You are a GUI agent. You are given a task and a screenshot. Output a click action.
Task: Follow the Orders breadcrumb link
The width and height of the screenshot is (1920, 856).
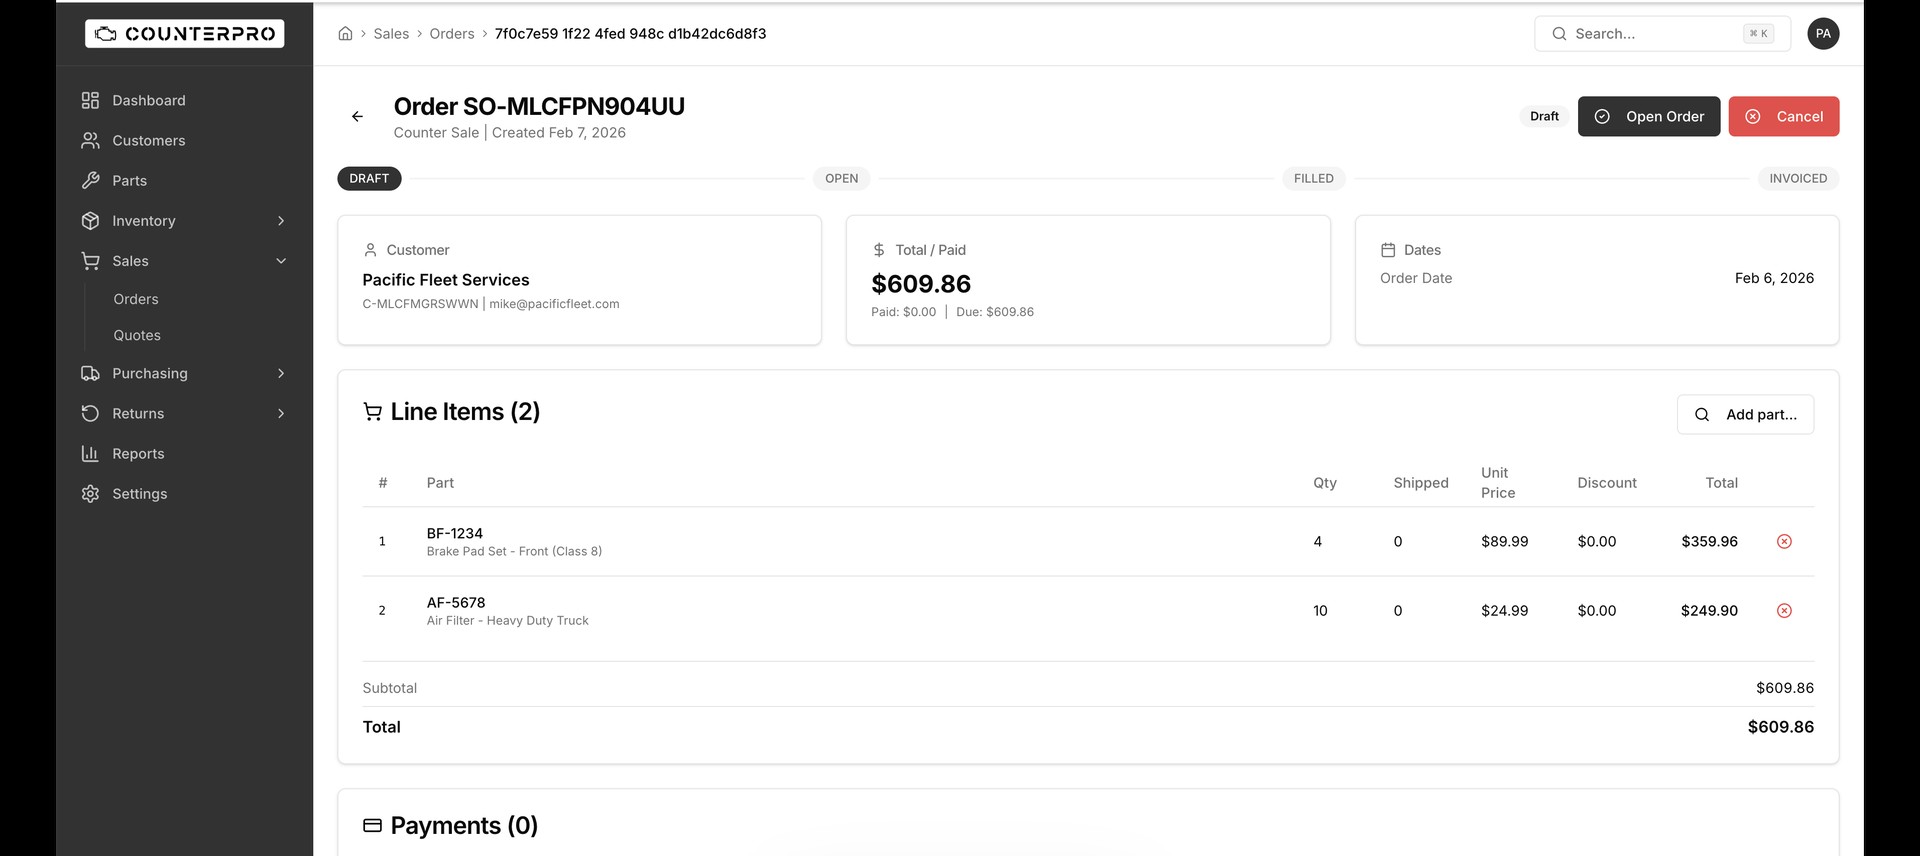452,34
